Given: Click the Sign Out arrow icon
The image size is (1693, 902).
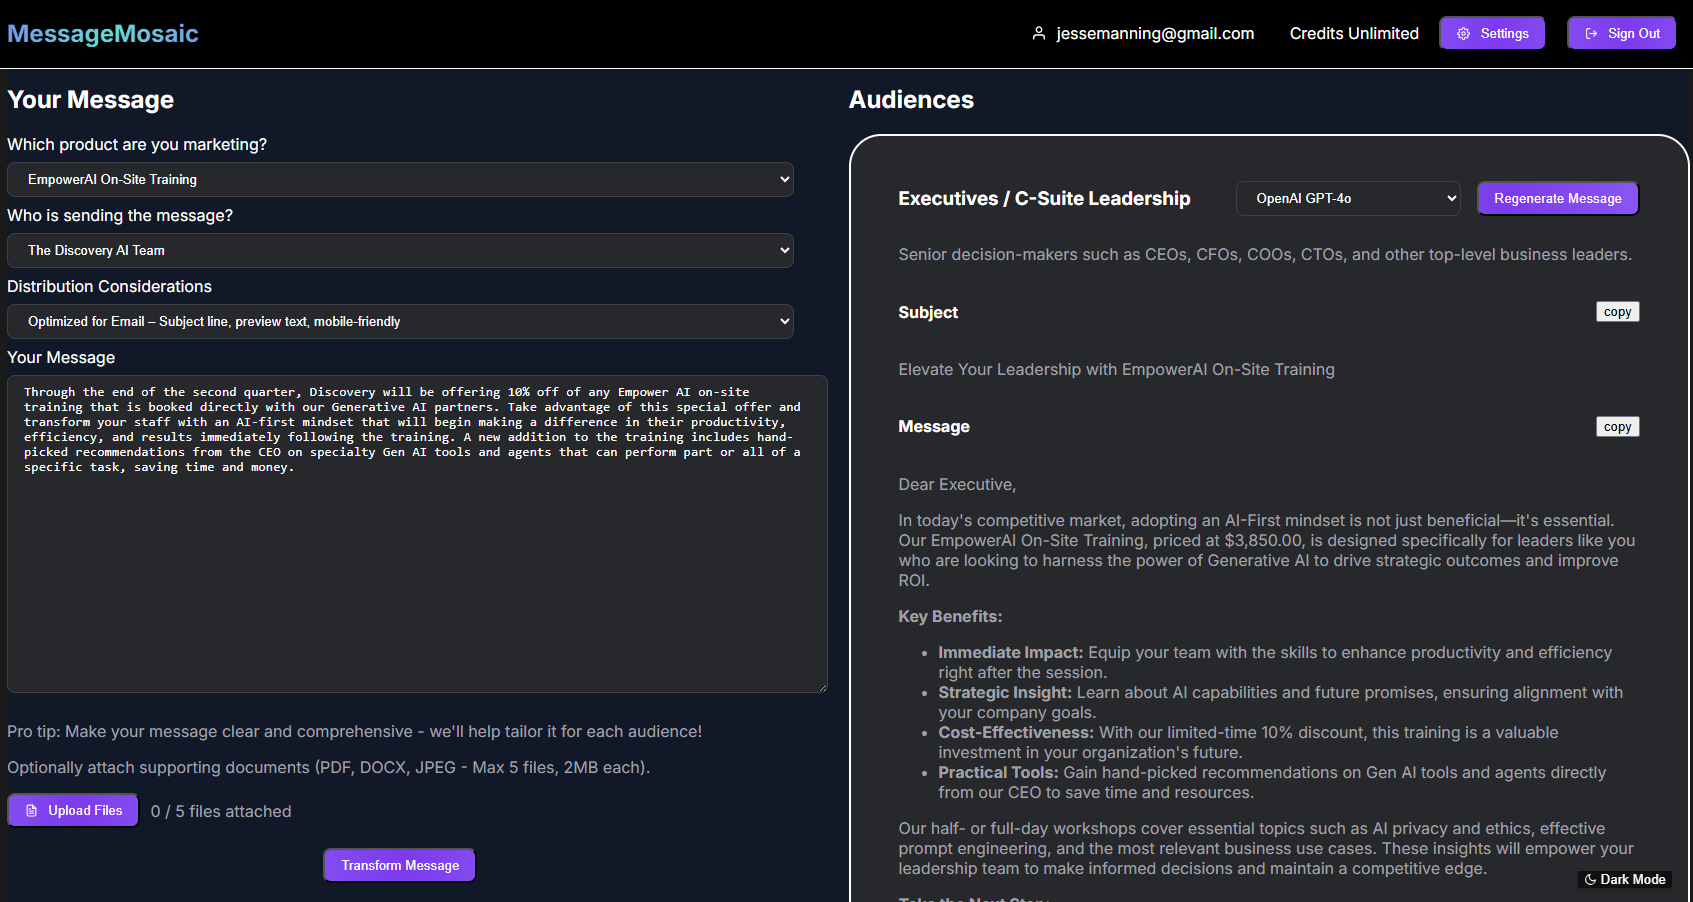Looking at the screenshot, I should click(x=1590, y=32).
